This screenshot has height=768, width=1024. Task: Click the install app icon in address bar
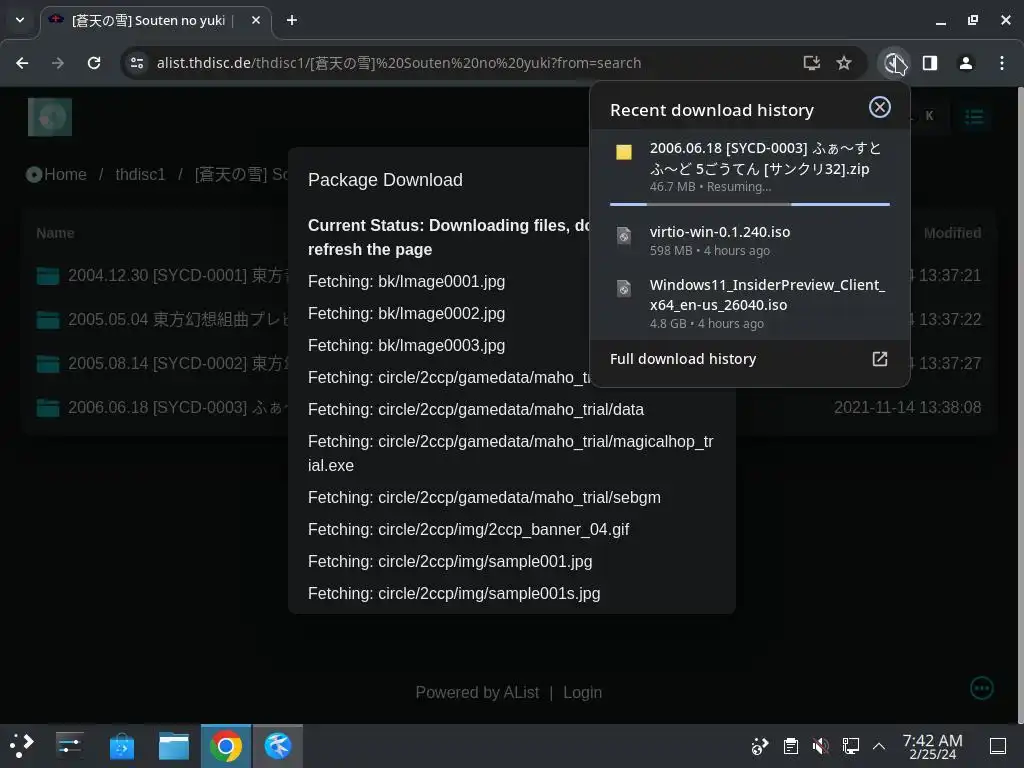pos(812,63)
